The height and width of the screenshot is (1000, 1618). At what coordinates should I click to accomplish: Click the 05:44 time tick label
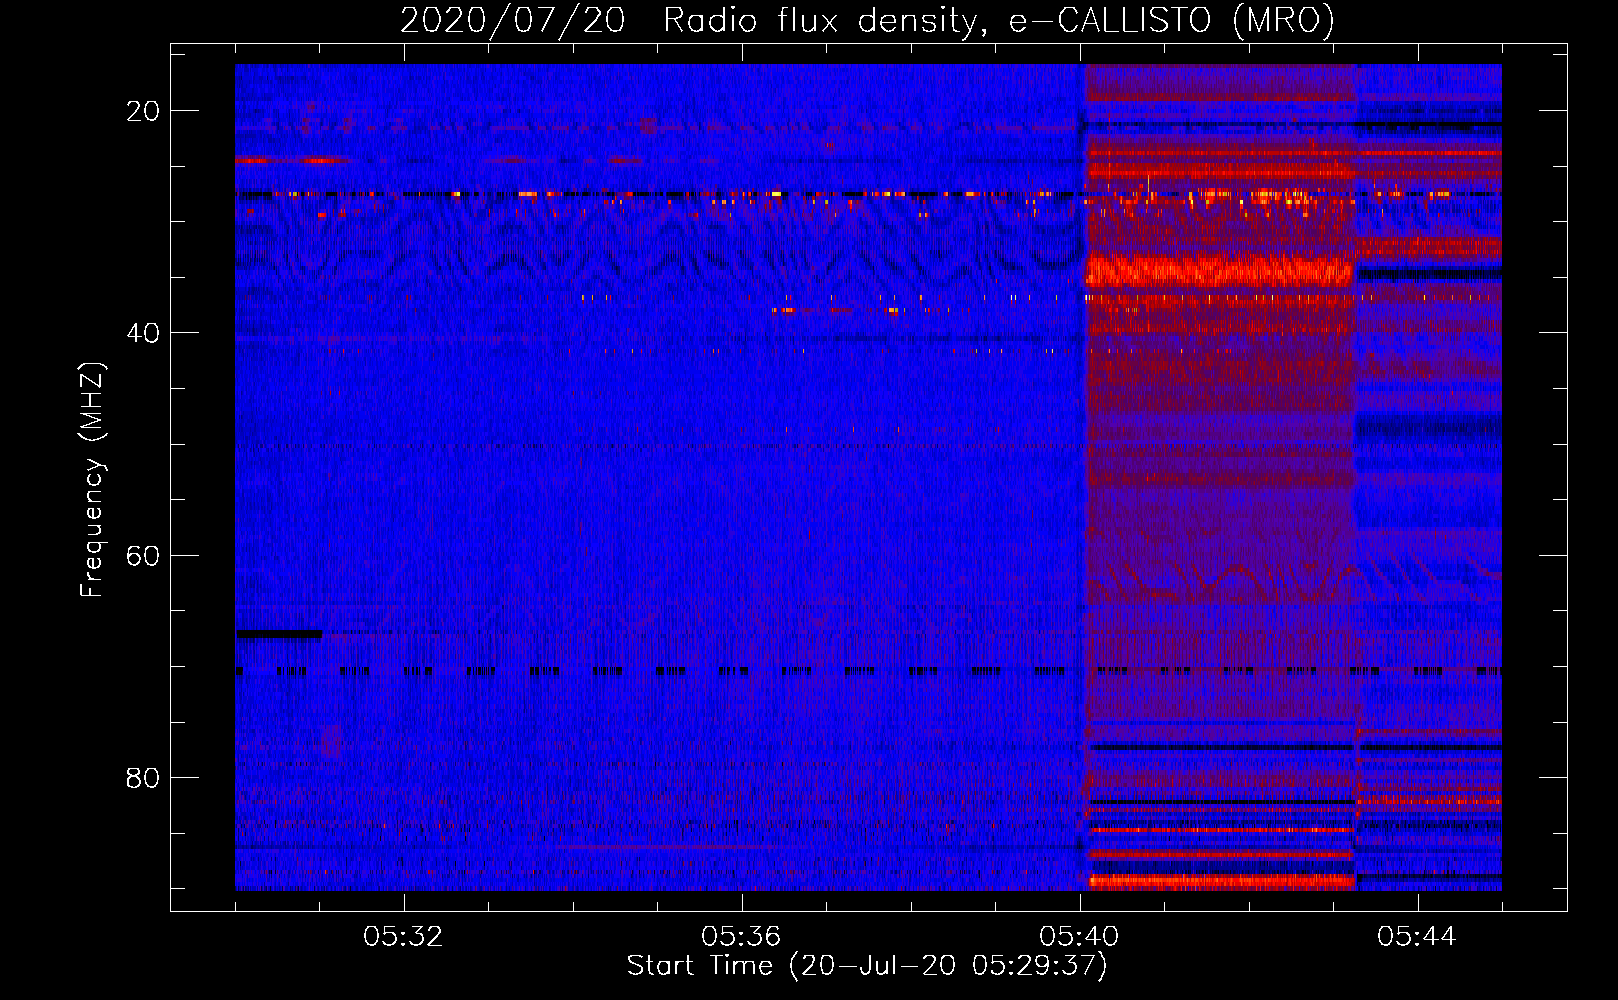click(1418, 937)
